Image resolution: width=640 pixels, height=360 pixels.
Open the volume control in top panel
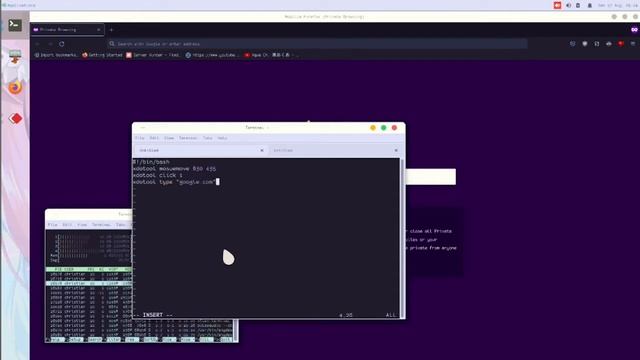coord(568,5)
